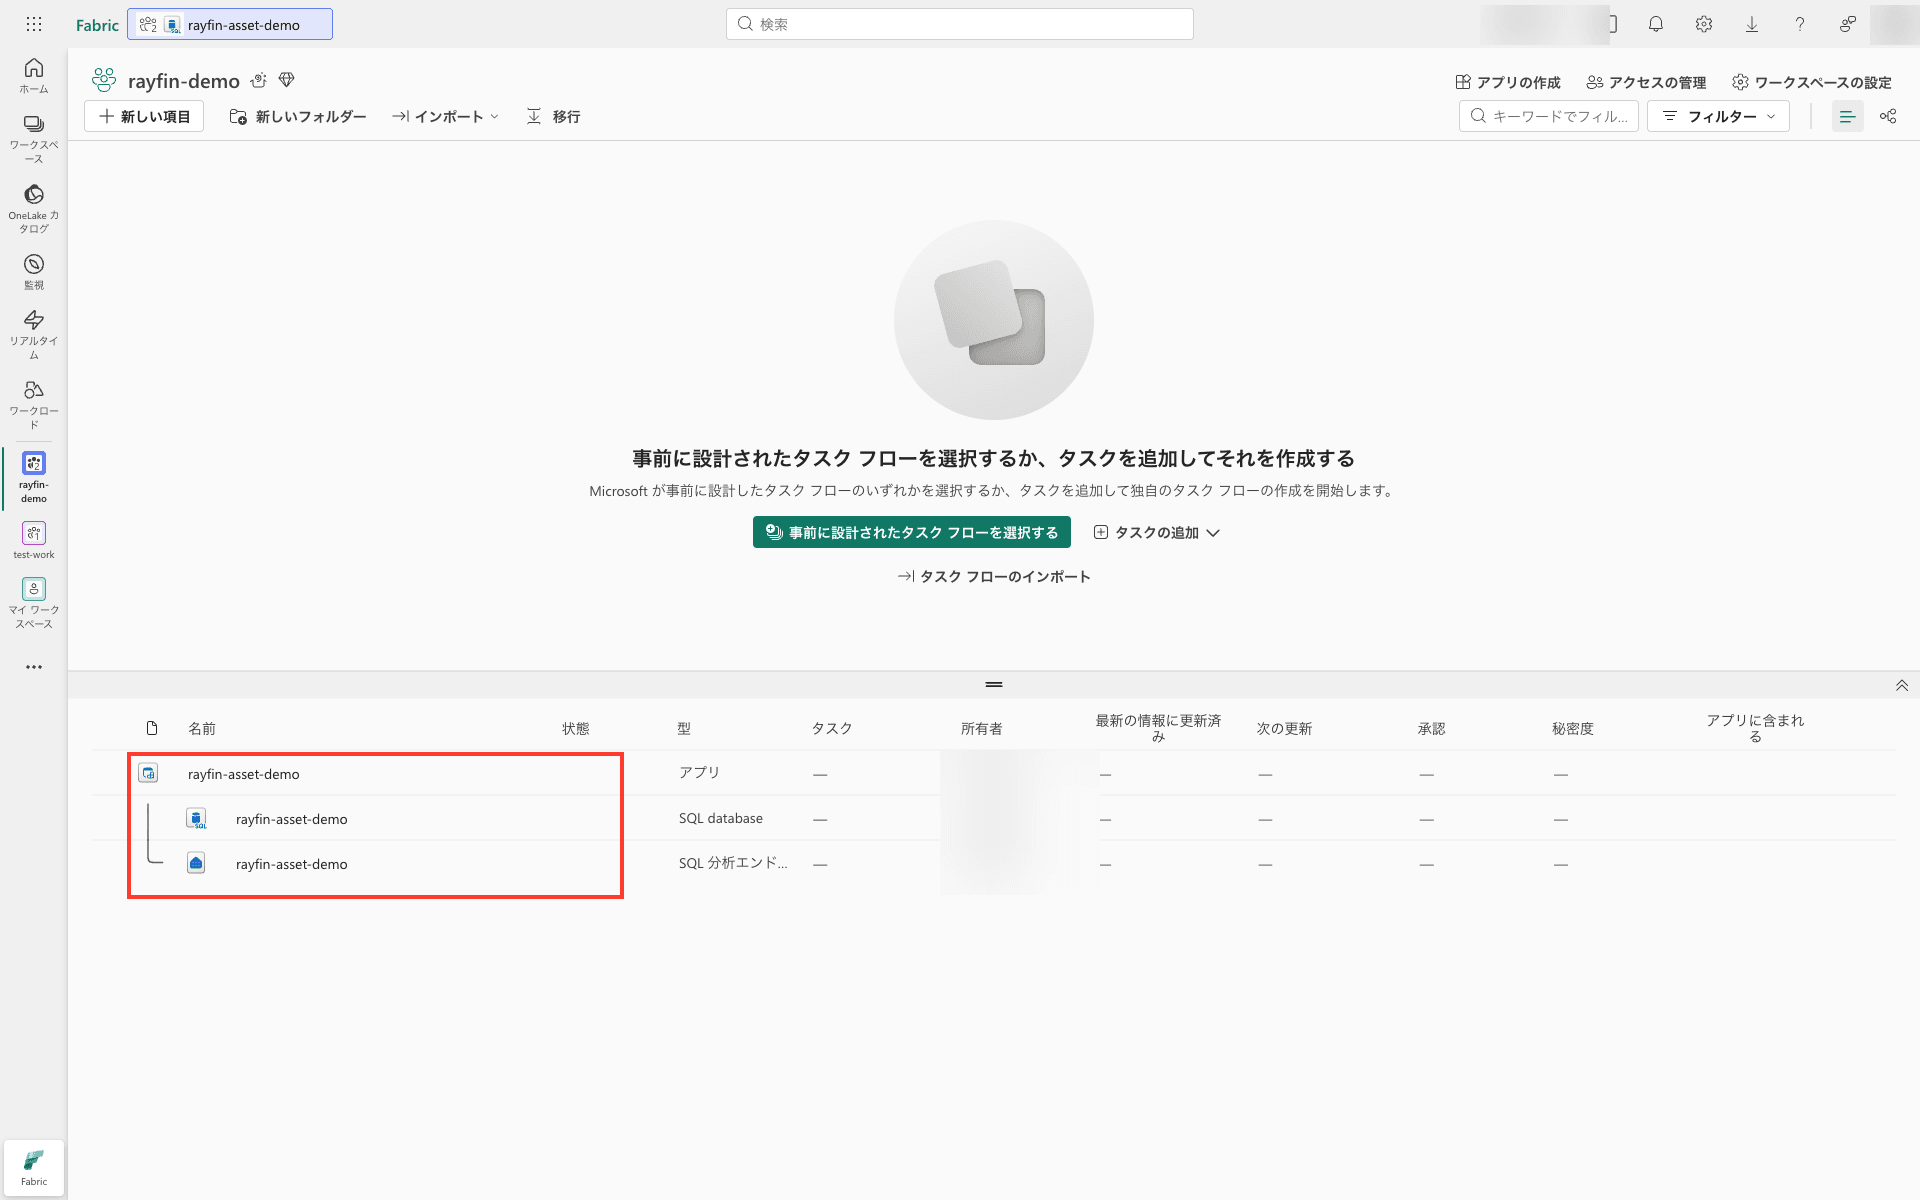Click the sidebar more options ellipsis

(x=34, y=667)
